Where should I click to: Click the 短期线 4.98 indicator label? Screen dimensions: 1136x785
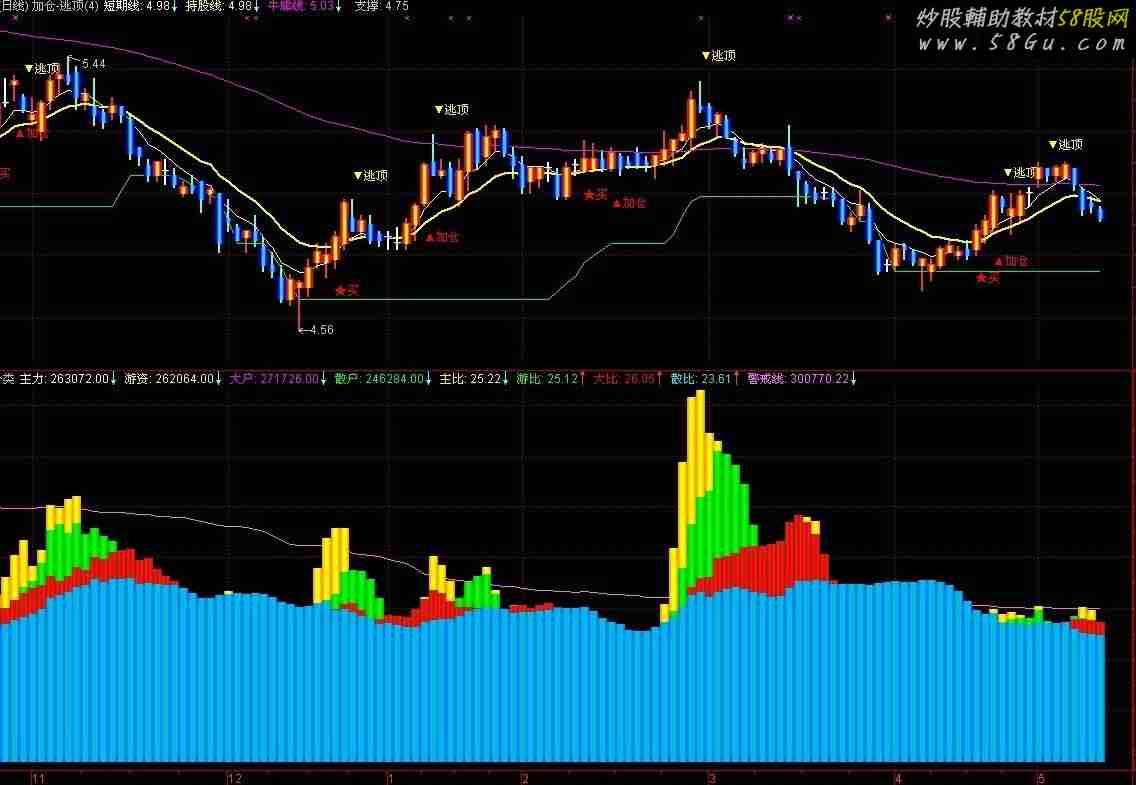141,7
